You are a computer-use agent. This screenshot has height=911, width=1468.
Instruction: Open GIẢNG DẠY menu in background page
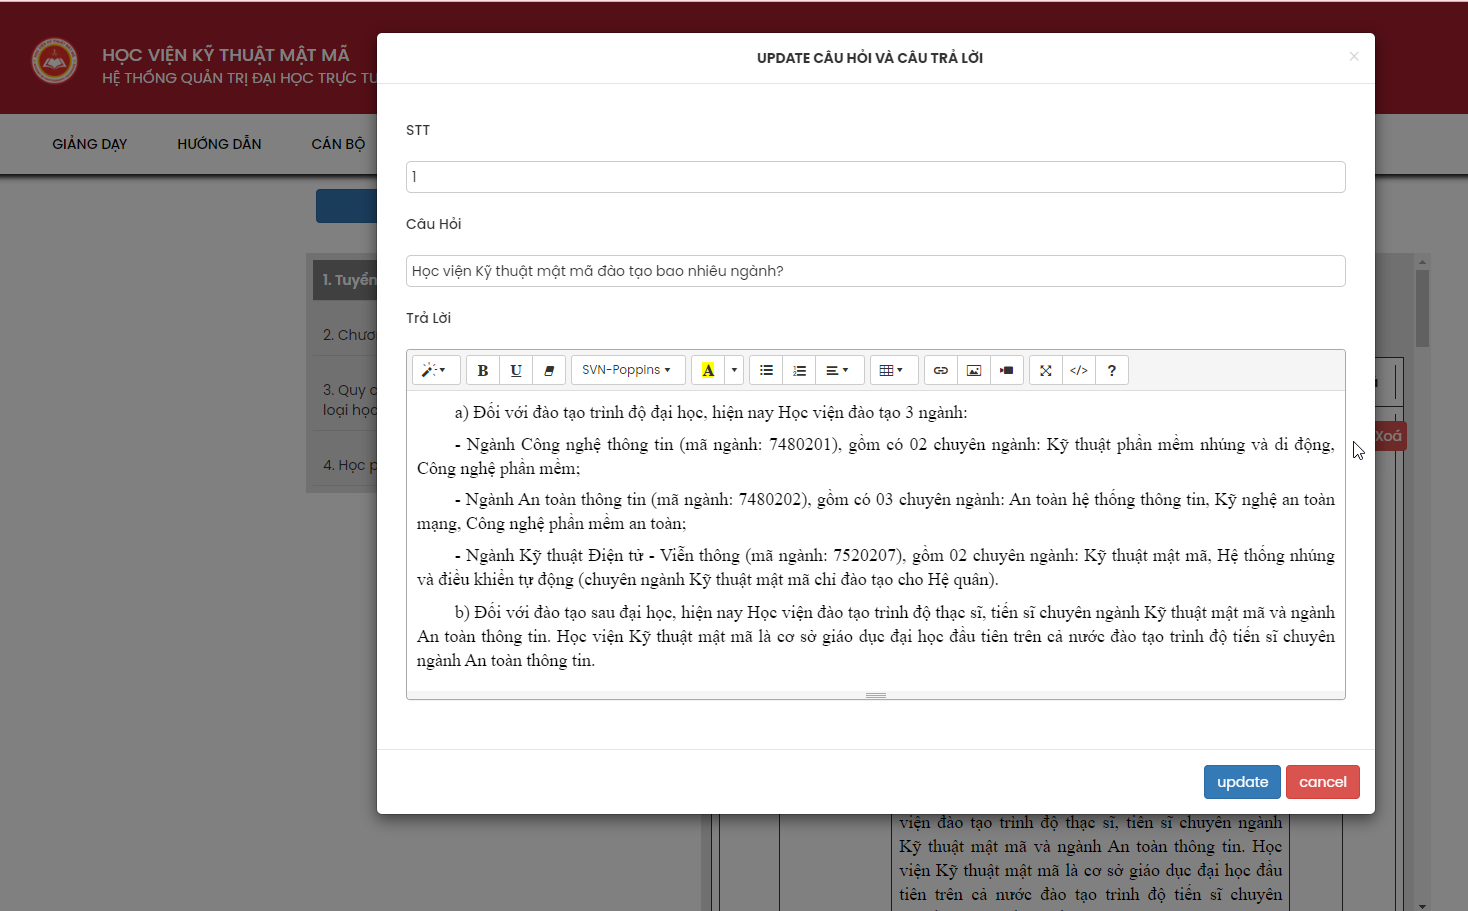click(x=90, y=144)
